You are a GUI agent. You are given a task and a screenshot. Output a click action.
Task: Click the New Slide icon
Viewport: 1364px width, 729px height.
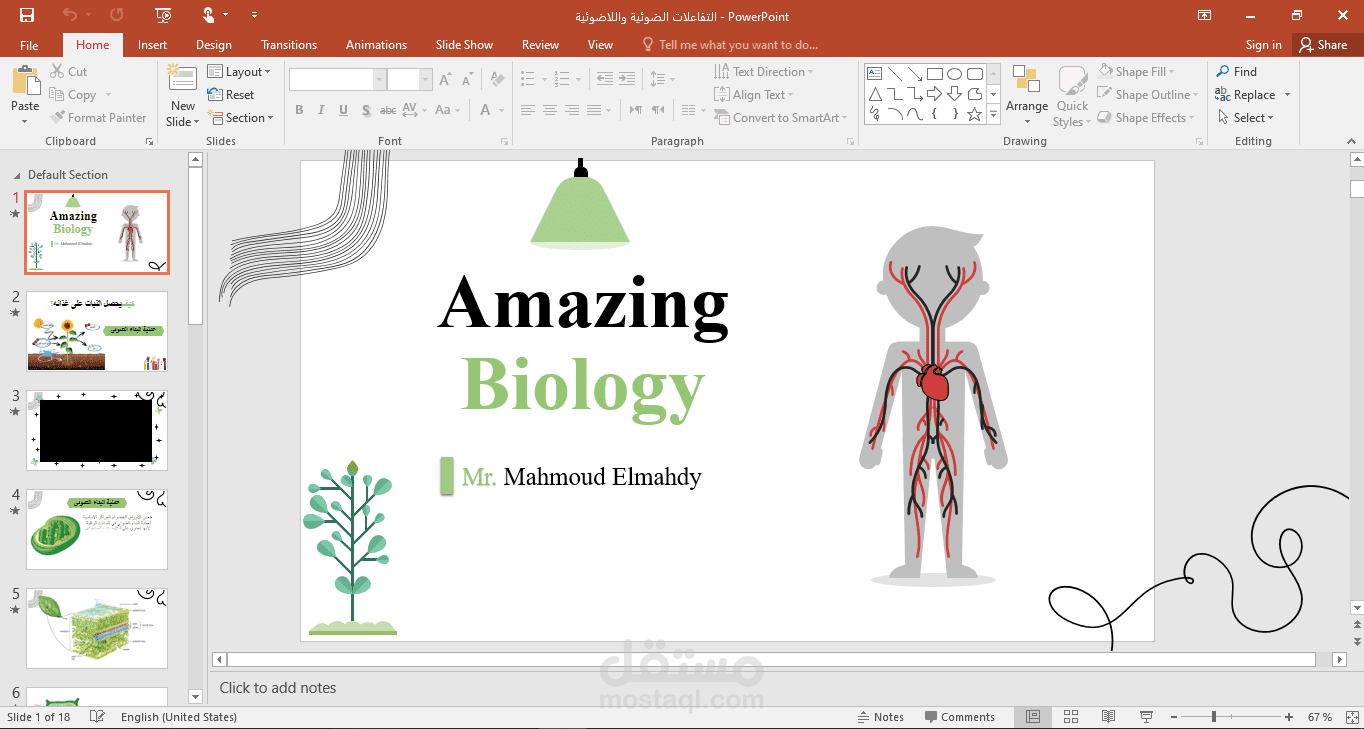coord(182,80)
